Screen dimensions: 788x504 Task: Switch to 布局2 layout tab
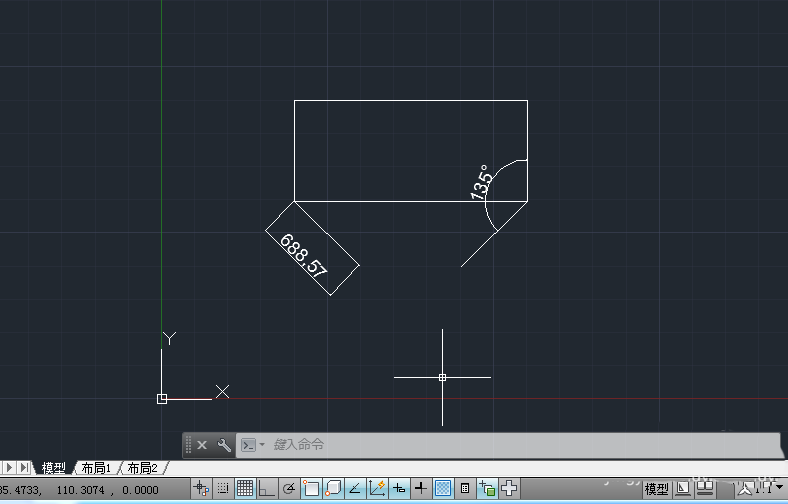(x=143, y=468)
